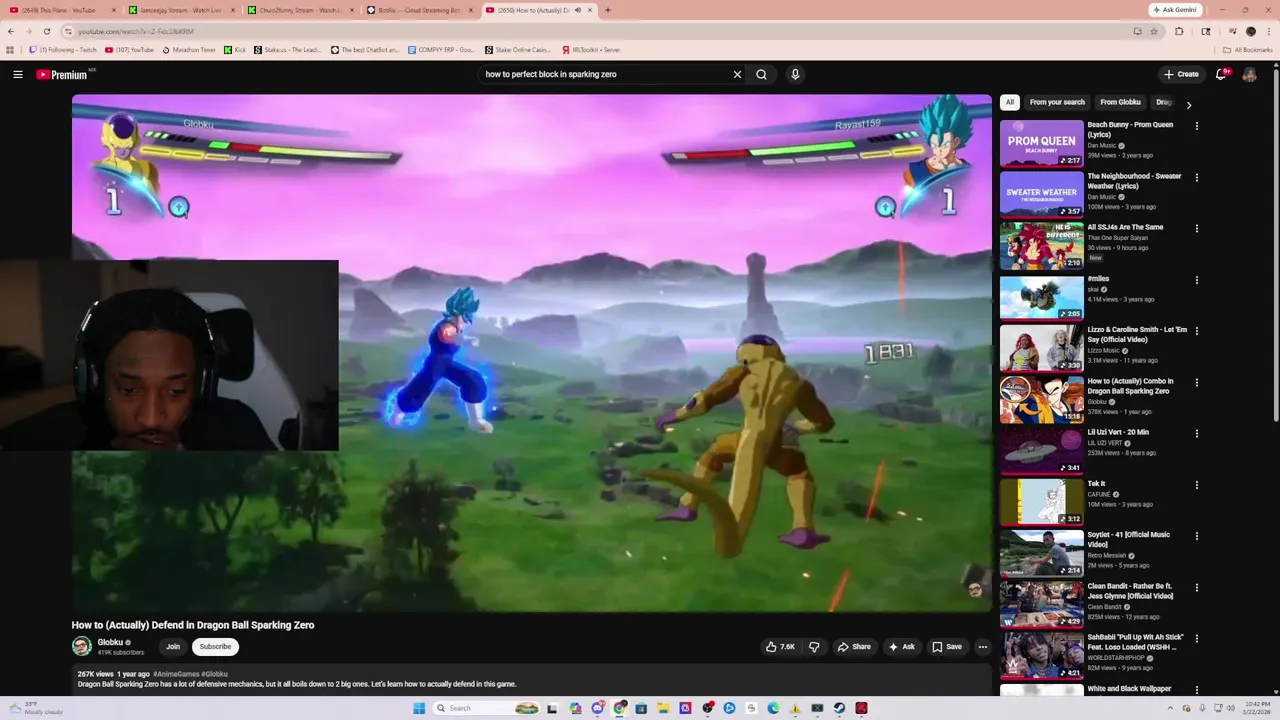Bookmark this page with star icon
This screenshot has width=1280, height=720.
click(x=1154, y=31)
